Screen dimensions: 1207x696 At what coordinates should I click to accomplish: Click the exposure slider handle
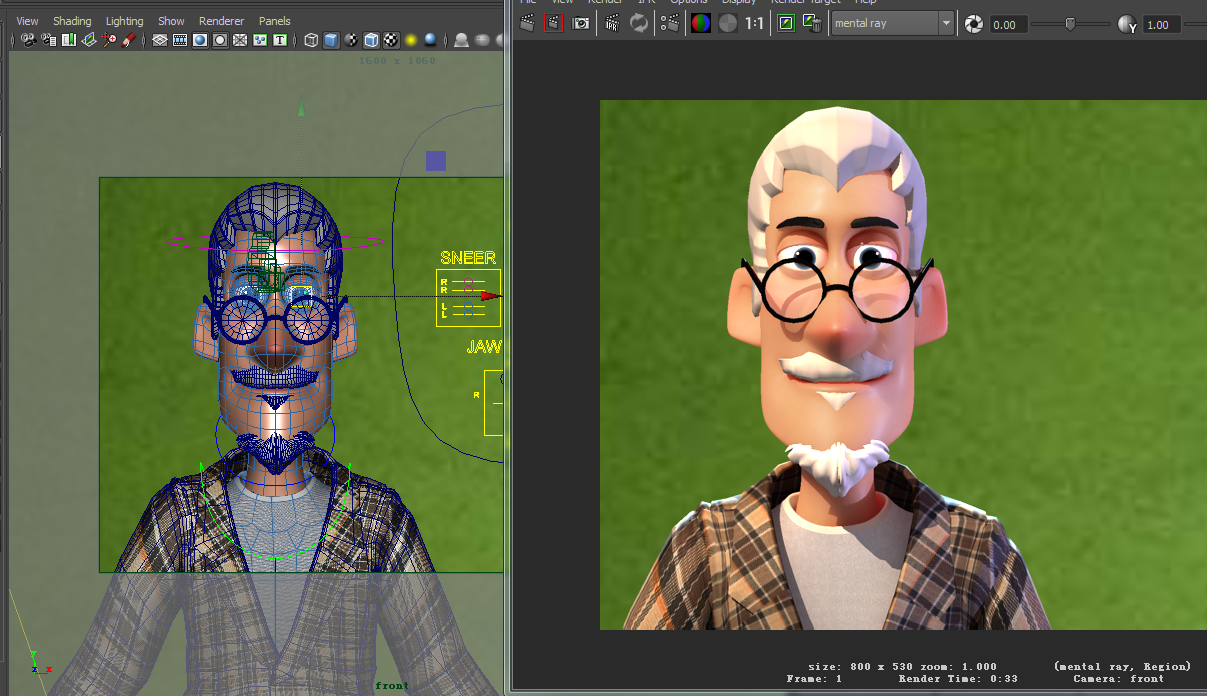tap(1070, 24)
